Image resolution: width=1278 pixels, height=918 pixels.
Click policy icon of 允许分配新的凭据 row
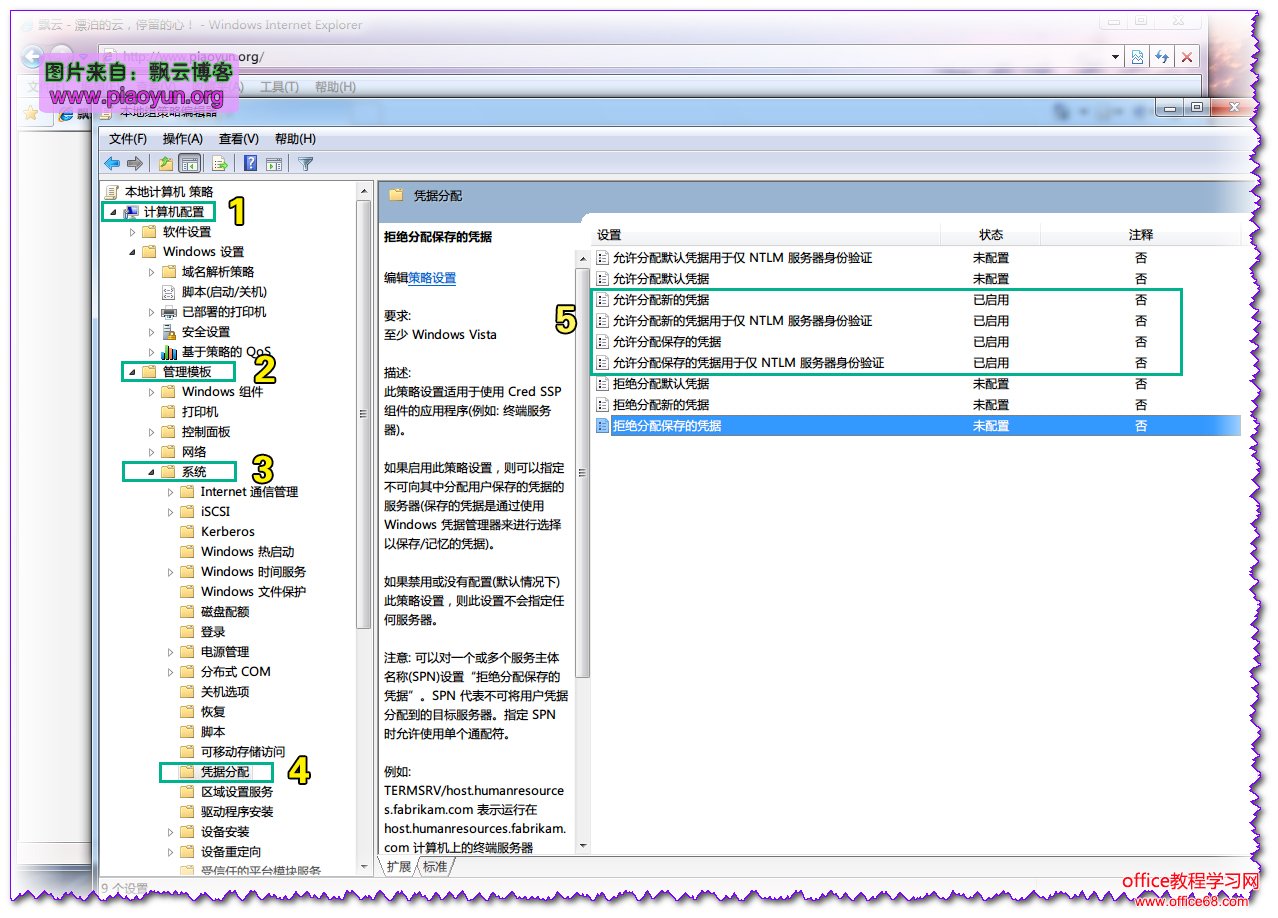pos(602,300)
